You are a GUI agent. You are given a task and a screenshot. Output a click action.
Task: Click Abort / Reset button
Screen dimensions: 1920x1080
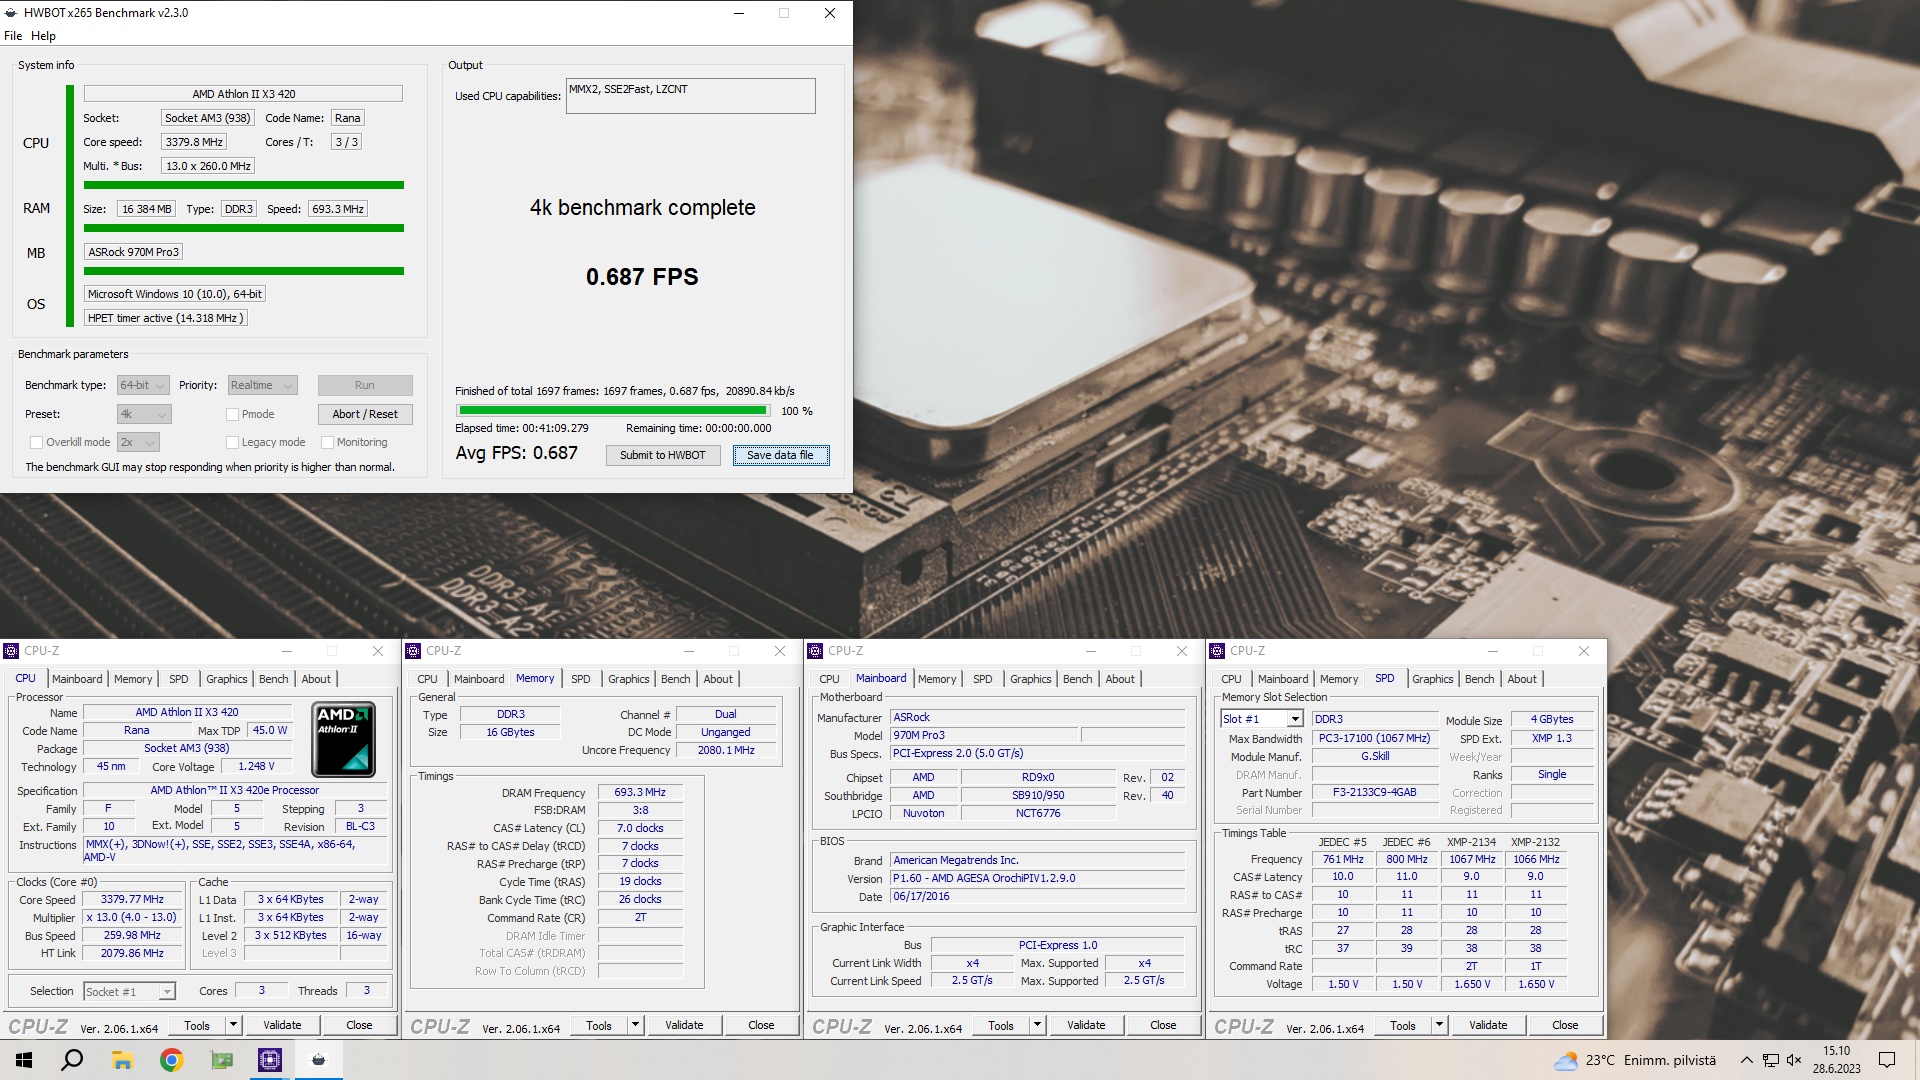365,414
